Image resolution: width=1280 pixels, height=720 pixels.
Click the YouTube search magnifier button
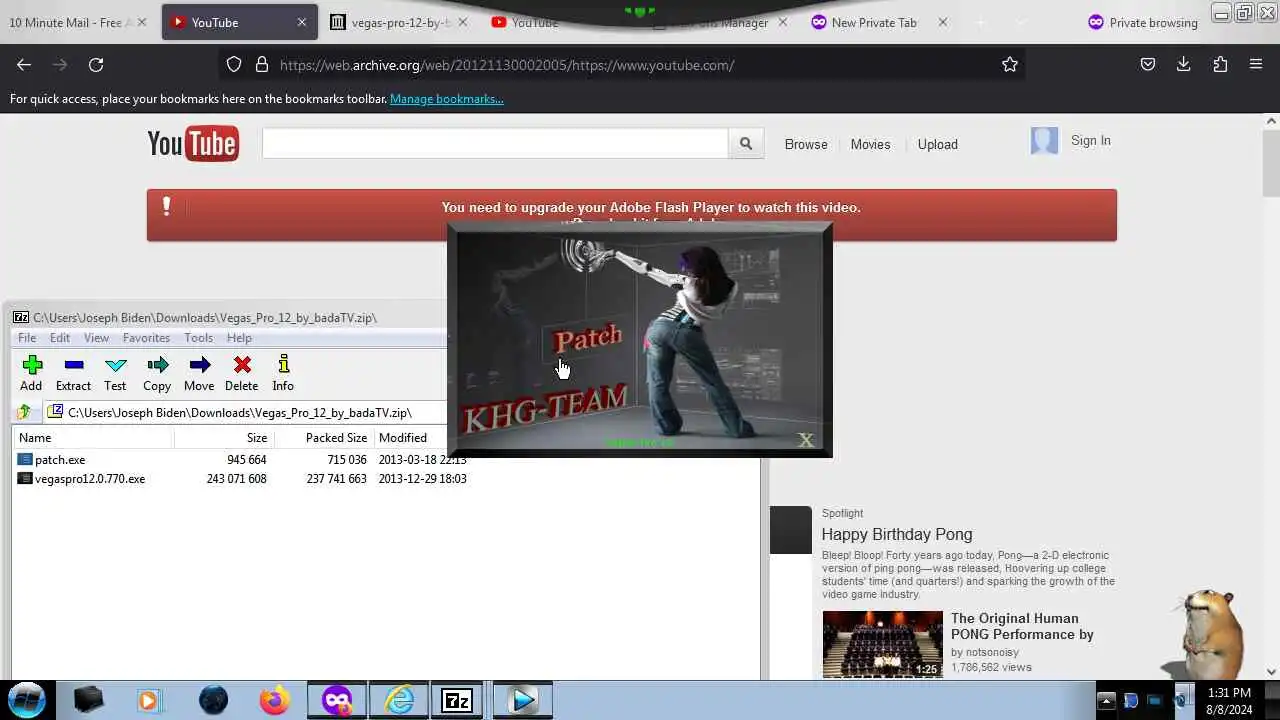pyautogui.click(x=746, y=144)
